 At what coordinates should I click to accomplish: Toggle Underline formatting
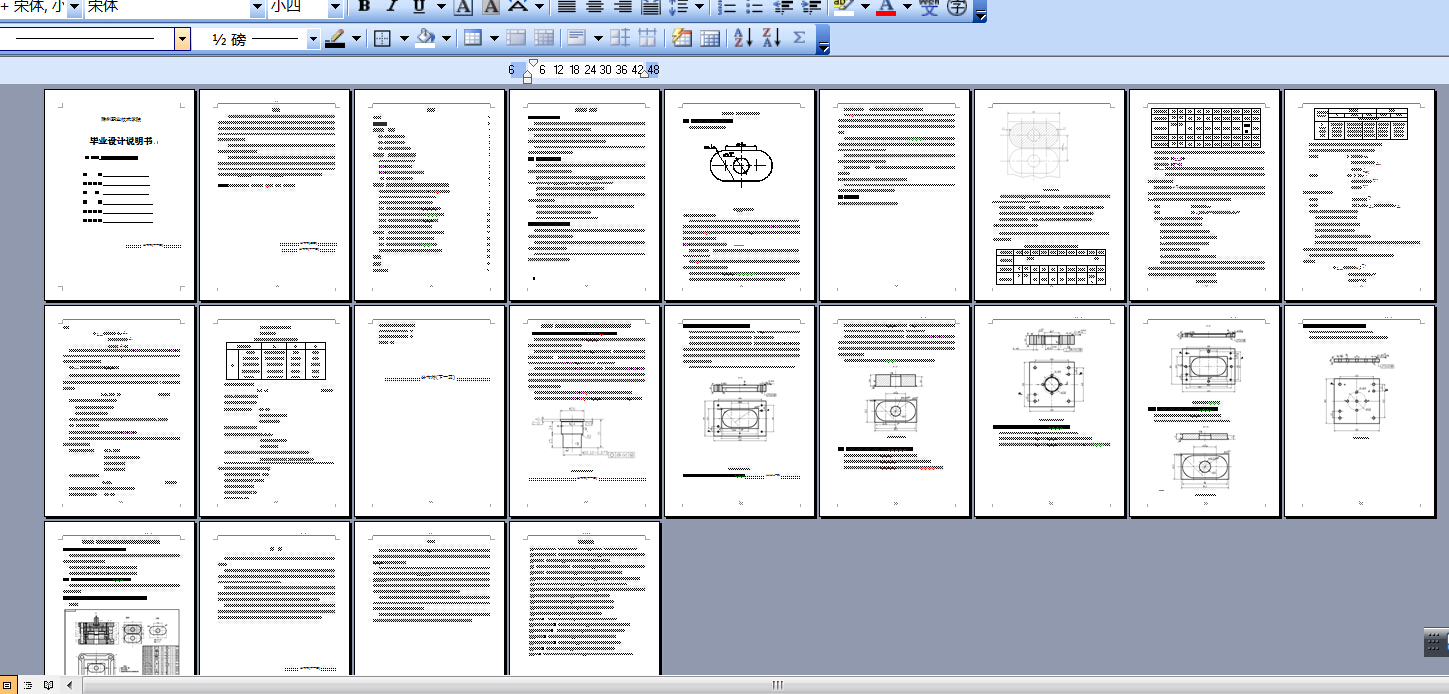click(419, 7)
